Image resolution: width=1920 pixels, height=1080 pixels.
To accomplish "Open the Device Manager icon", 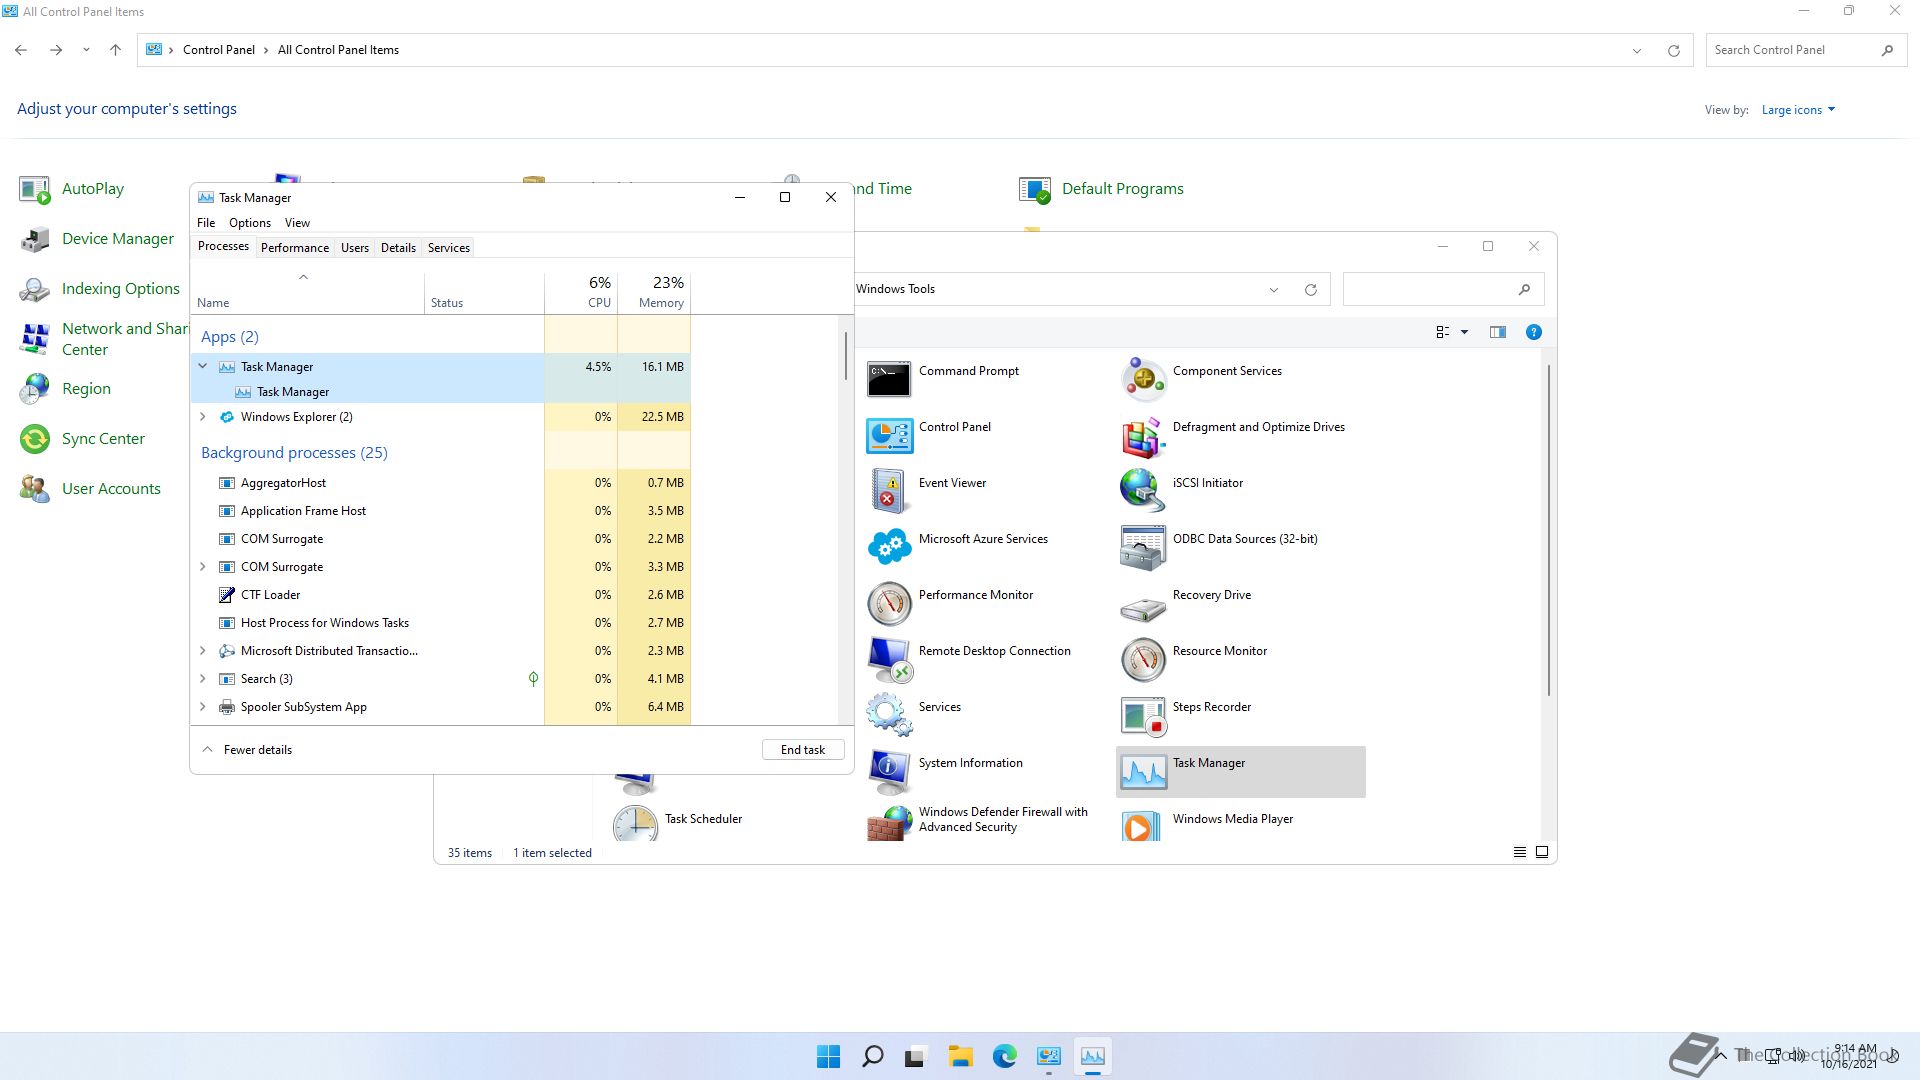I will (x=35, y=239).
